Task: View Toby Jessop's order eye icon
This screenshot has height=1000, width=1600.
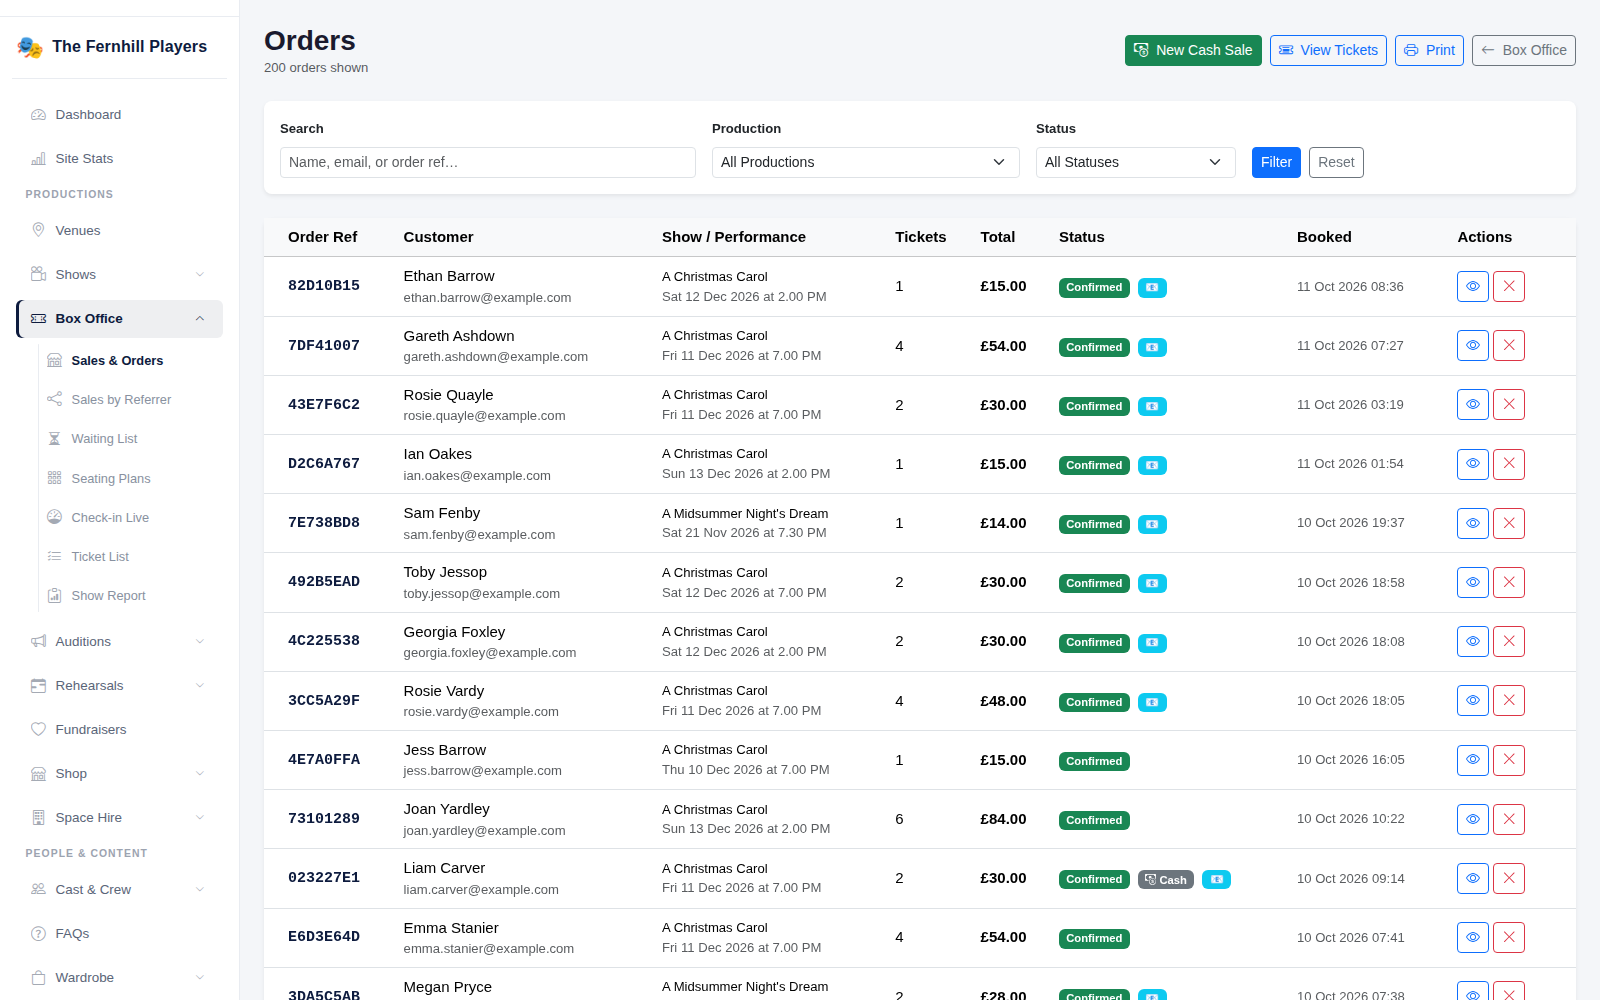Action: click(1473, 582)
